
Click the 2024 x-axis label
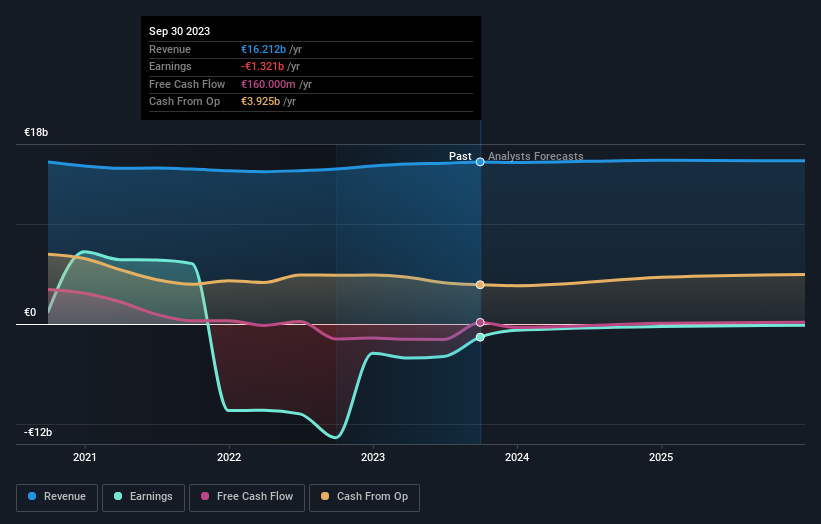tap(517, 457)
